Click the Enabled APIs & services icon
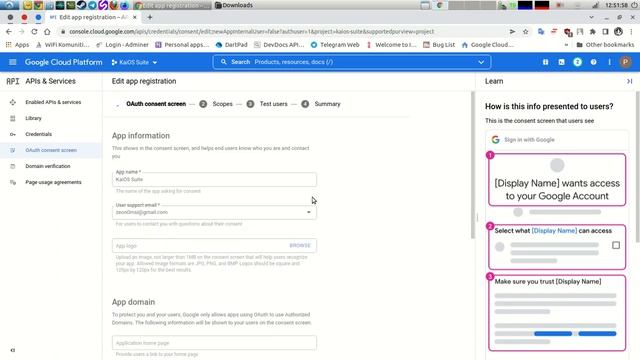Screen dimensions: 640x360 pyautogui.click(x=13, y=102)
